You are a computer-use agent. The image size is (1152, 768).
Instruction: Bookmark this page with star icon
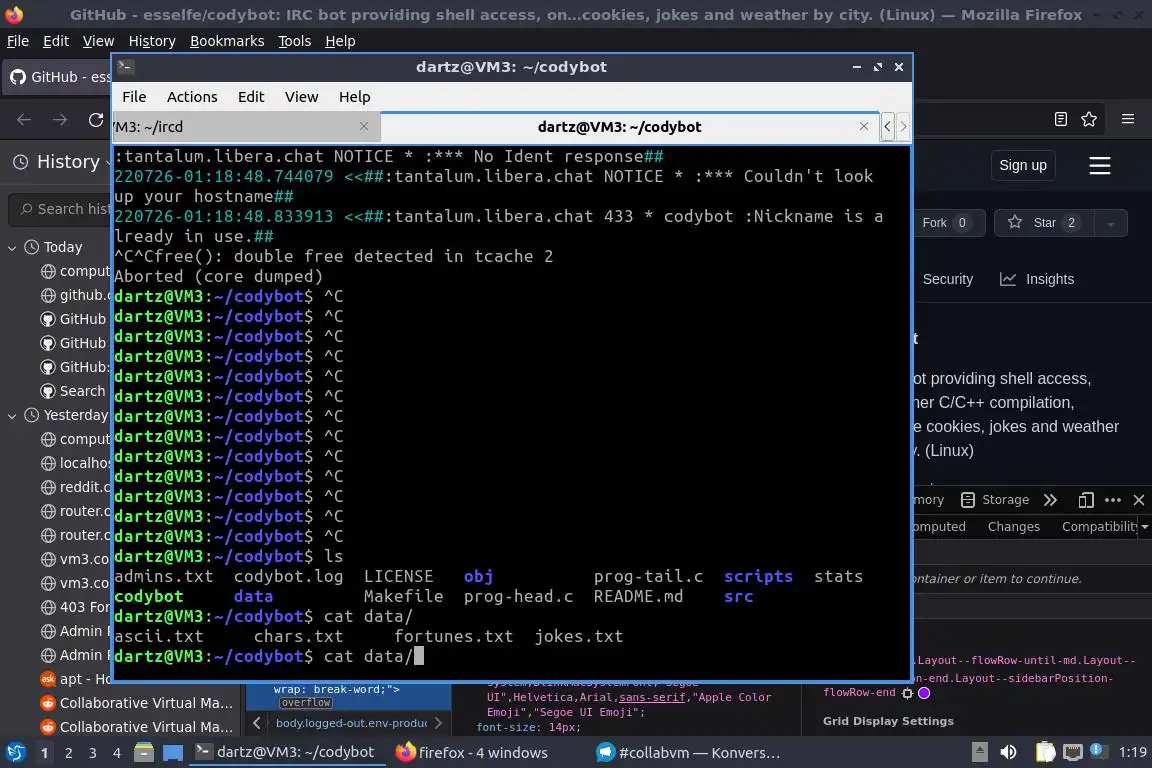tap(1089, 119)
